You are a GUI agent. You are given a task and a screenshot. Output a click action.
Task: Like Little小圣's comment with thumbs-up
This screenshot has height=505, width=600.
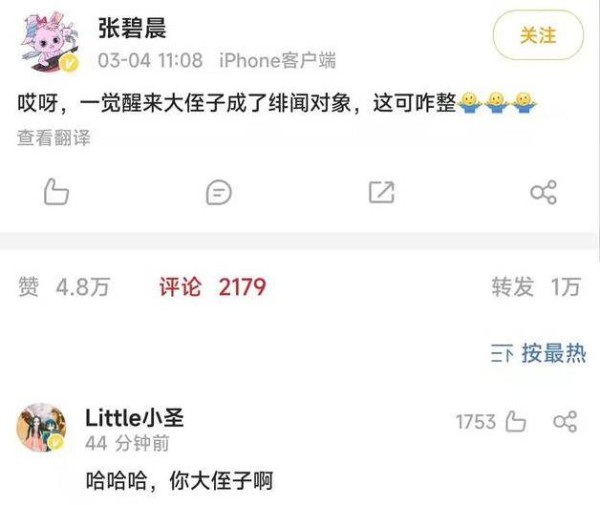click(516, 422)
